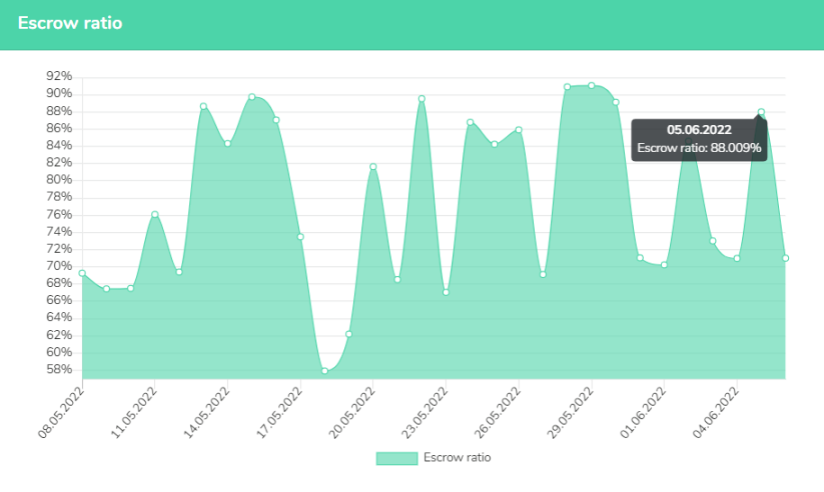Select the 20.05.2022 data point near 82%

point(373,167)
